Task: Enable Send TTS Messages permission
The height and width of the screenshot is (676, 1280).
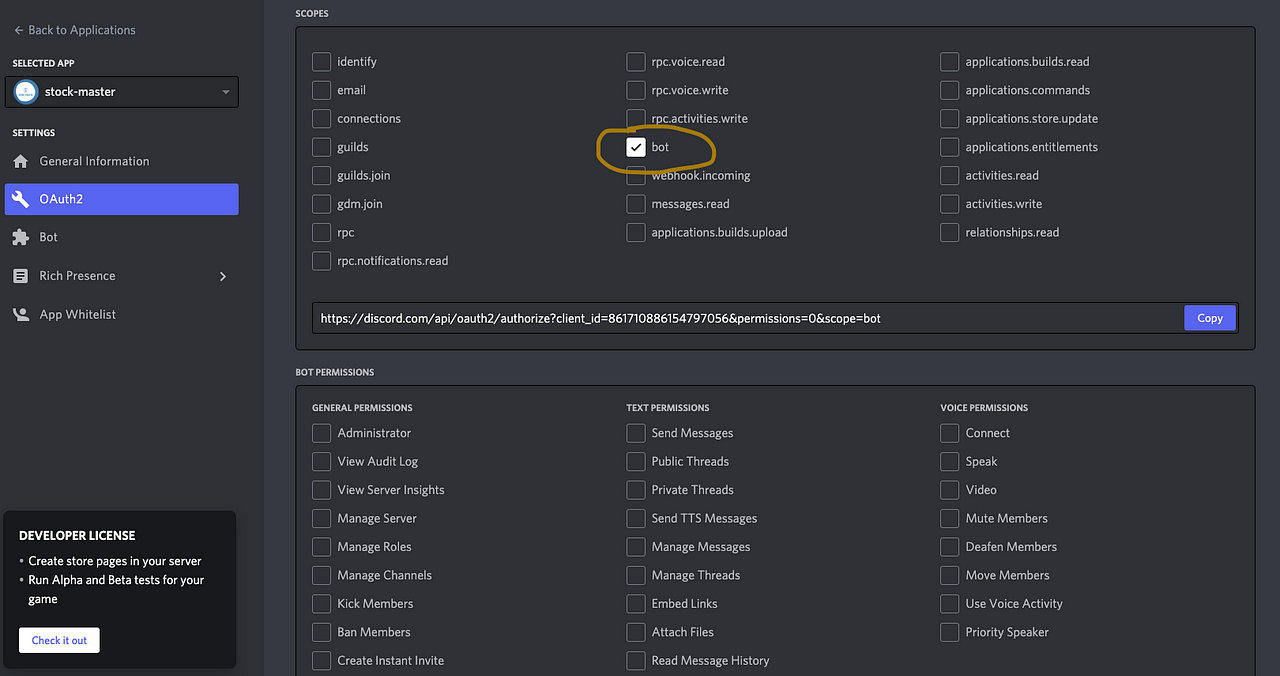Action: pyautogui.click(x=636, y=519)
